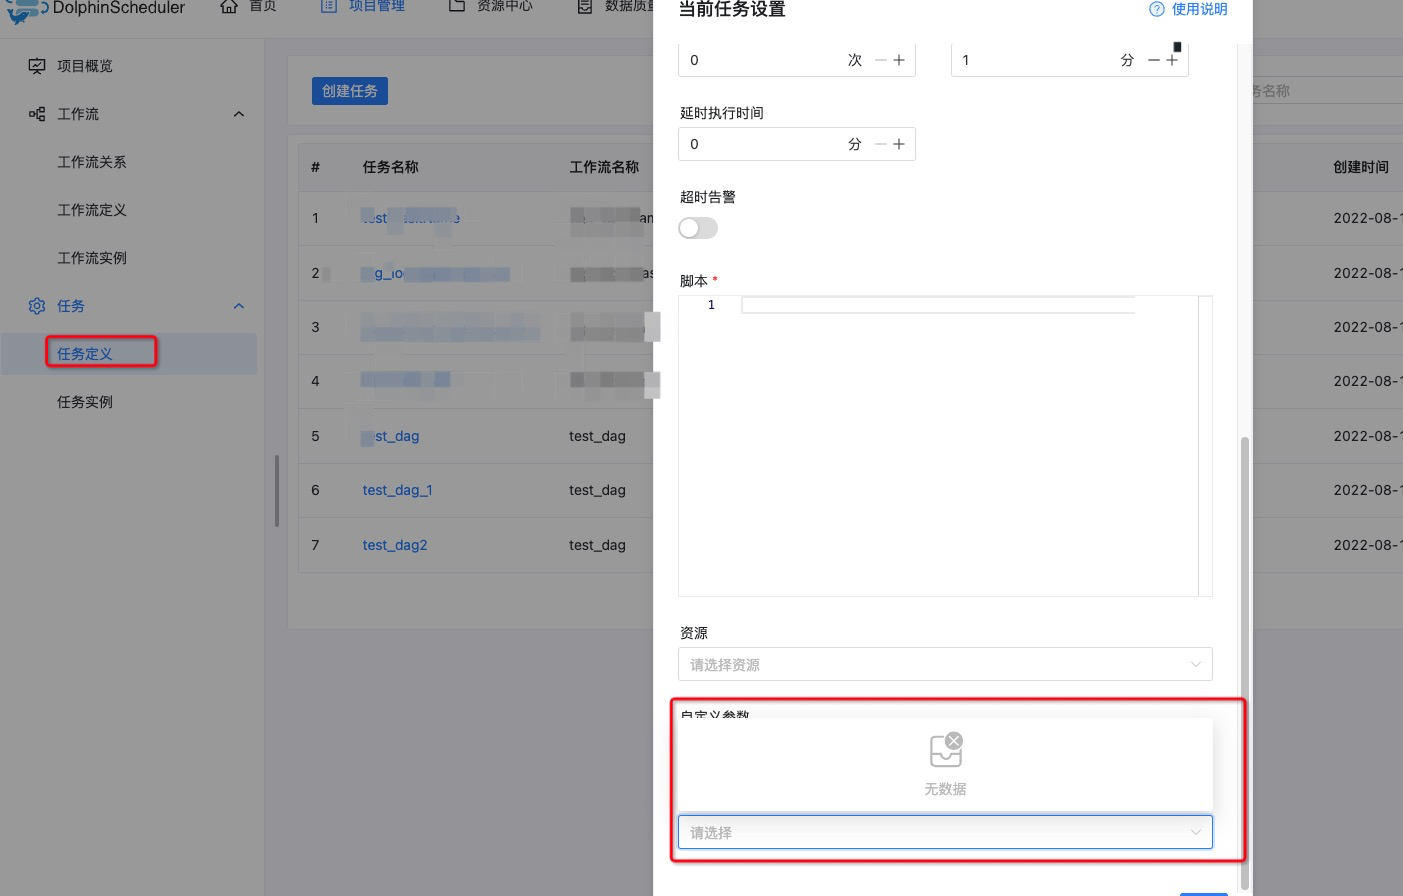Open 工作流实例 in the sidebar
The height and width of the screenshot is (896, 1403).
pos(92,258)
